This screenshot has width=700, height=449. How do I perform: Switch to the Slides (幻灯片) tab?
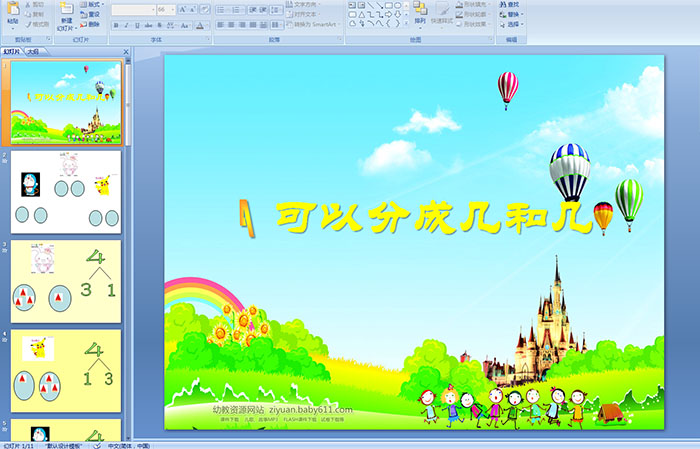point(13,52)
